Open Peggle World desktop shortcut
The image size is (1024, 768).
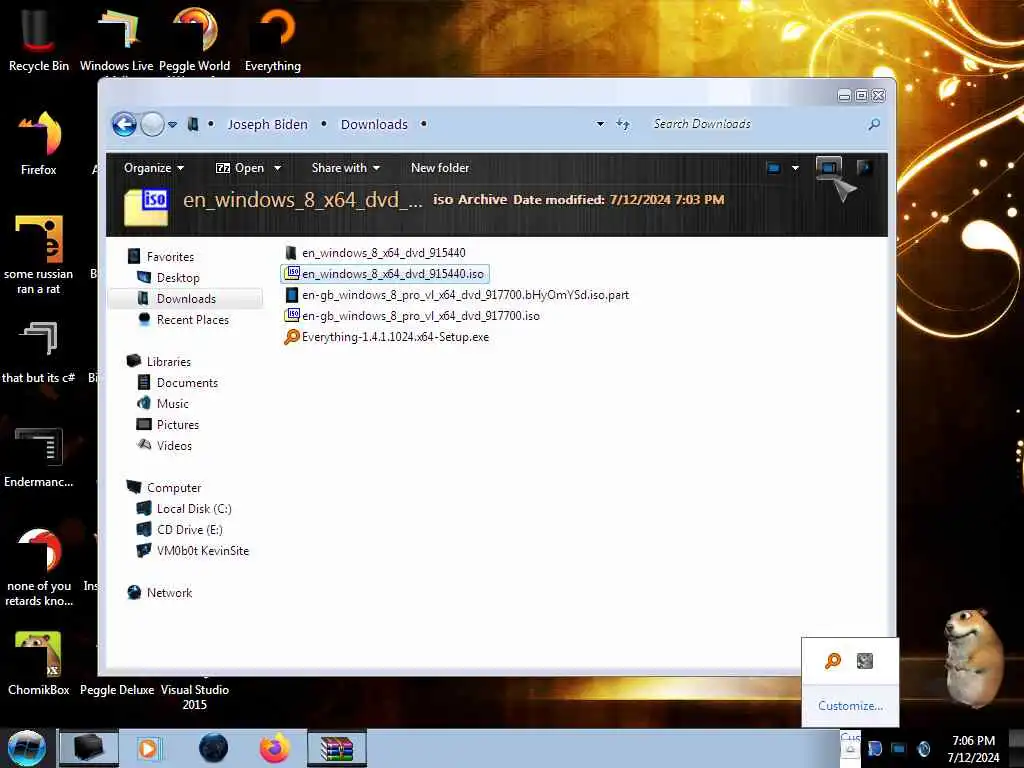click(194, 38)
